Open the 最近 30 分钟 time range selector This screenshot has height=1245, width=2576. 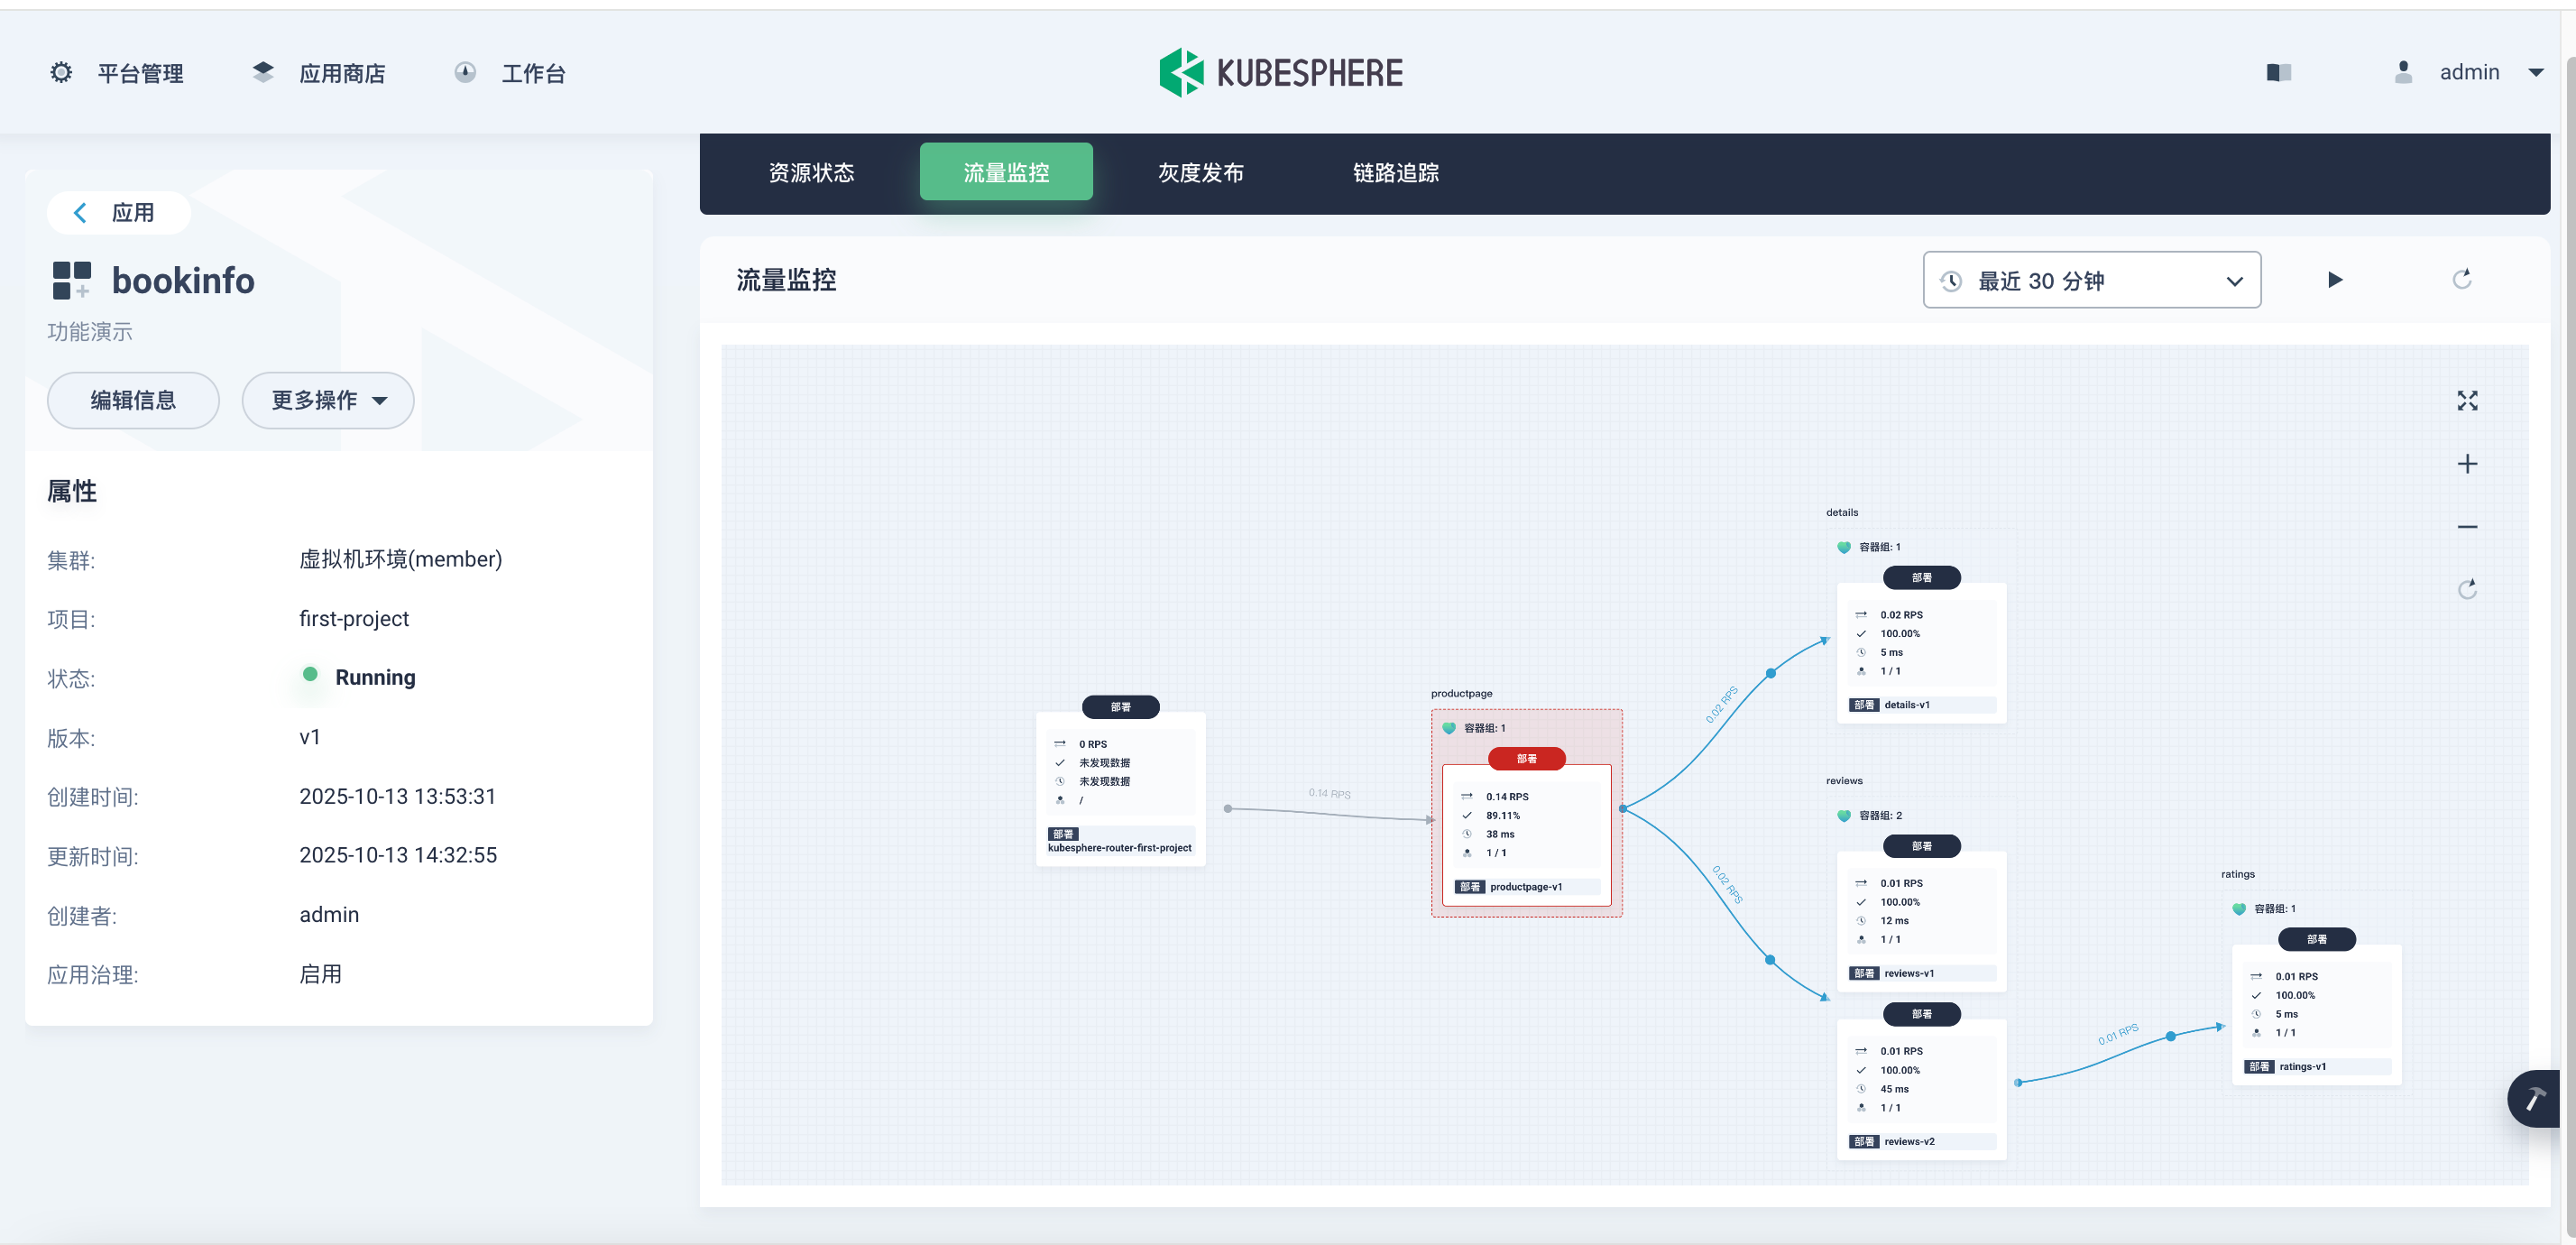tap(2091, 280)
